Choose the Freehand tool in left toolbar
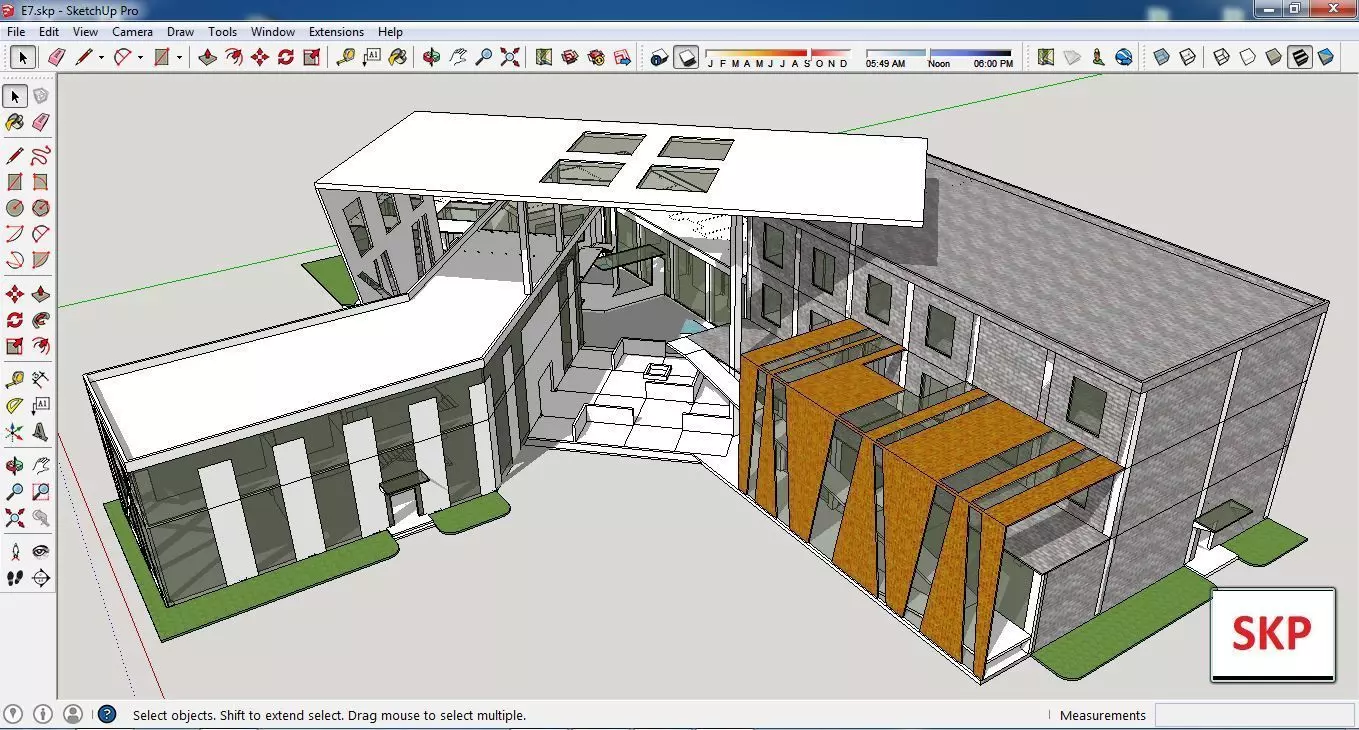 click(40, 156)
